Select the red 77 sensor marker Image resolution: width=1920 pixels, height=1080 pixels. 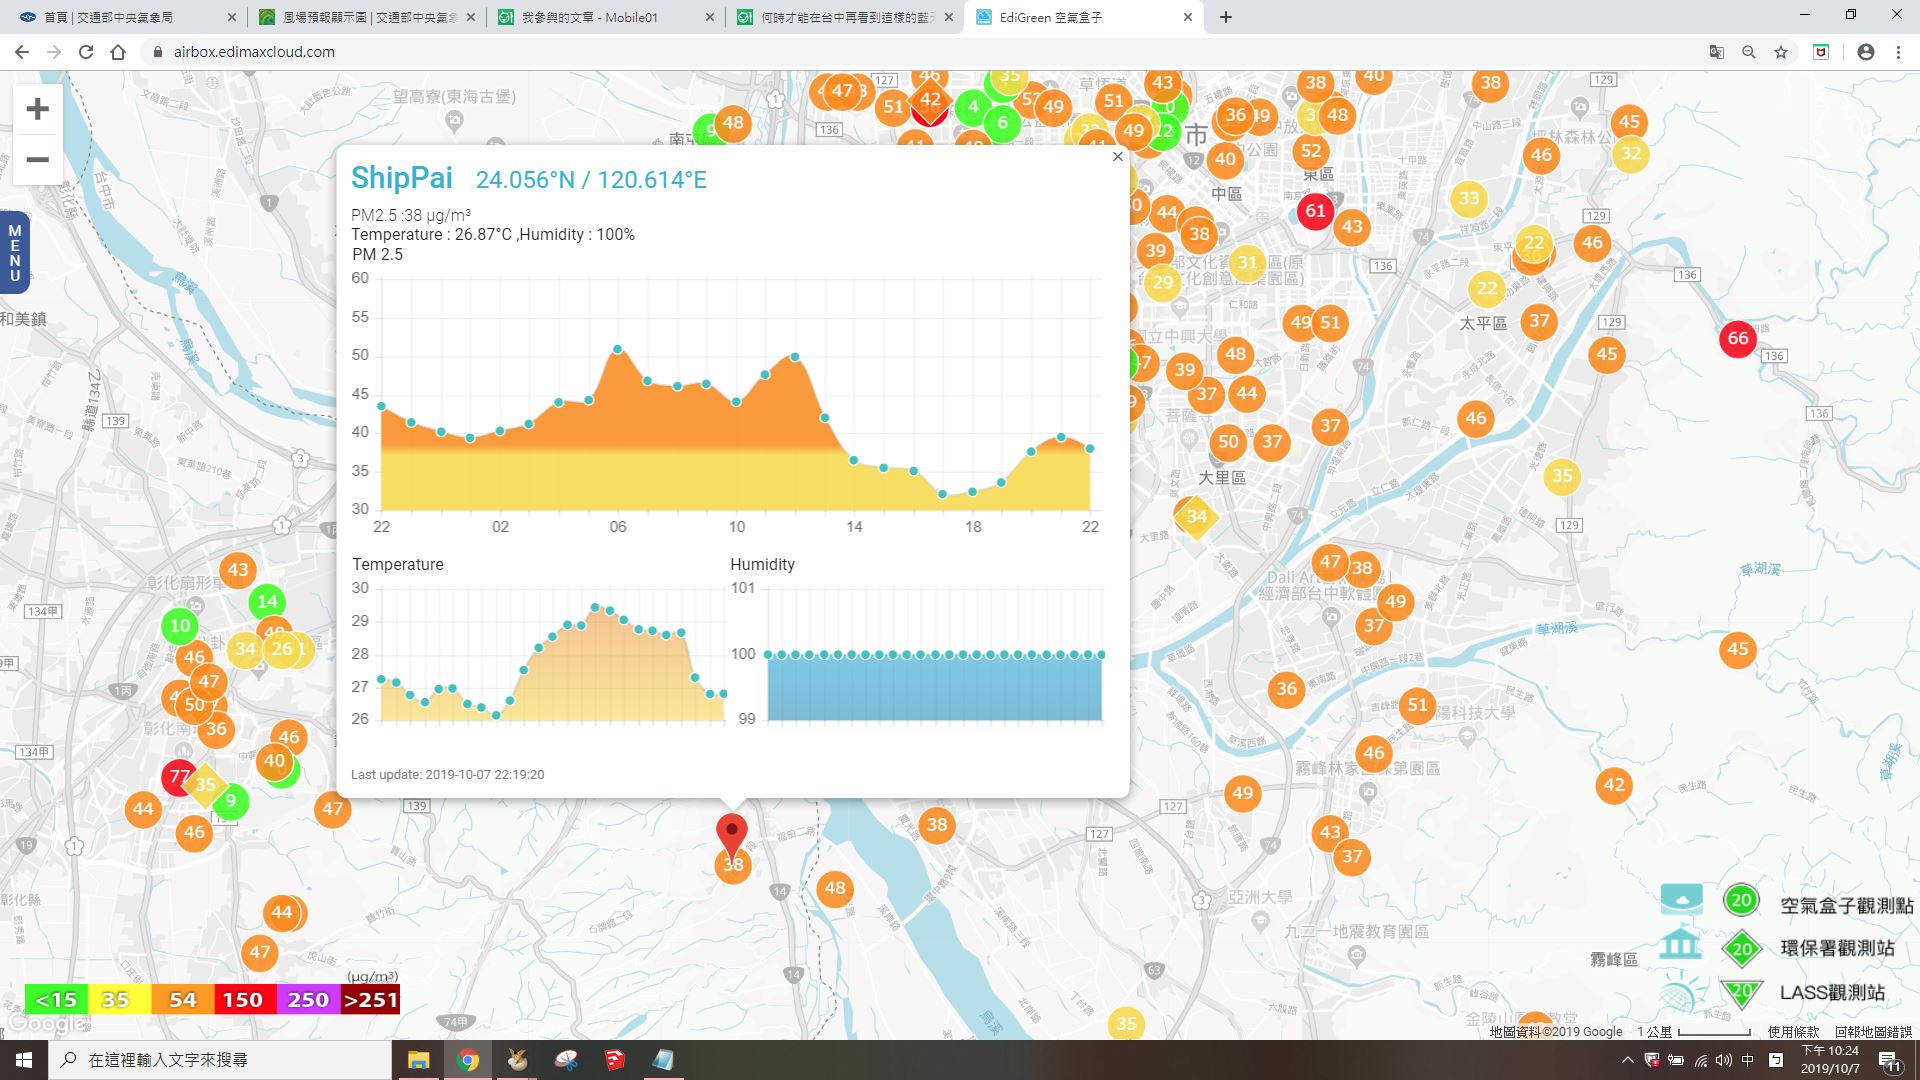tap(178, 776)
